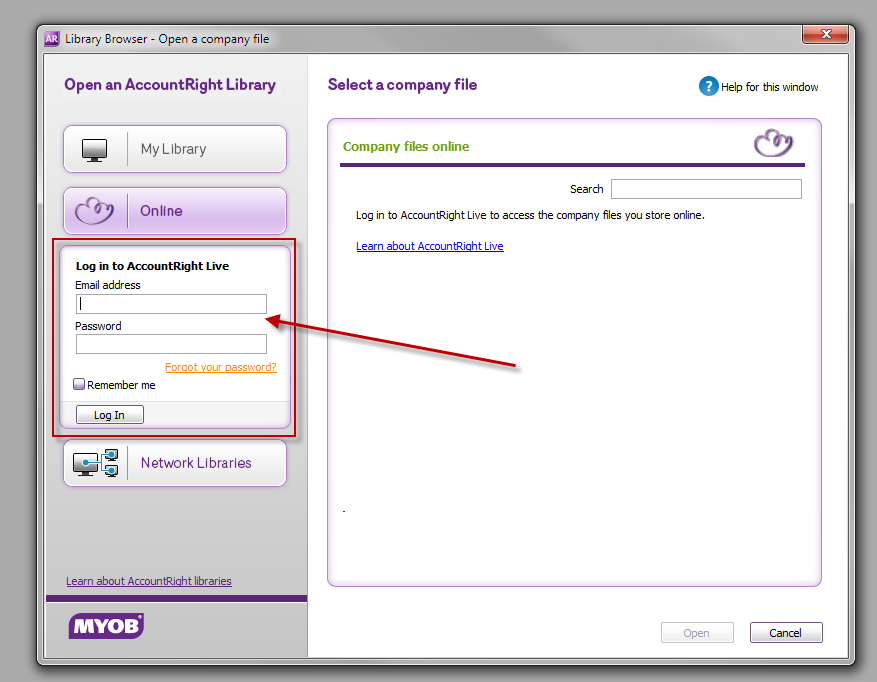This screenshot has width=877, height=682.
Task: Click the 'Open an AccountRight Library' heading
Action: [169, 85]
